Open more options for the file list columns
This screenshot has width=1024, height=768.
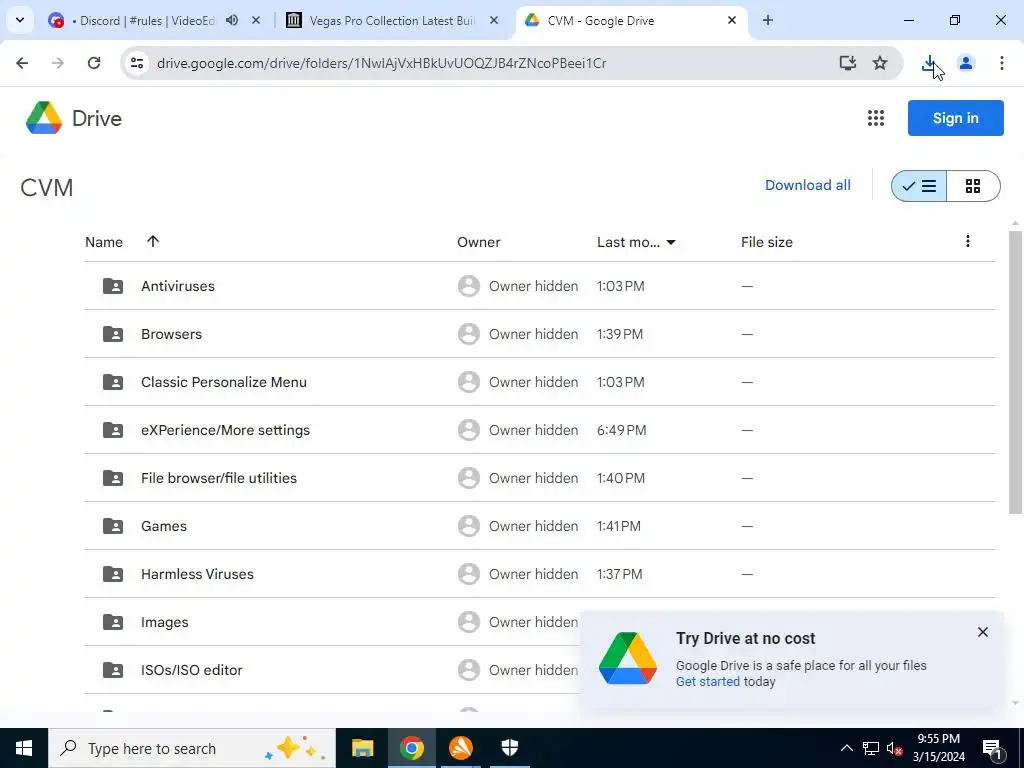click(x=968, y=241)
